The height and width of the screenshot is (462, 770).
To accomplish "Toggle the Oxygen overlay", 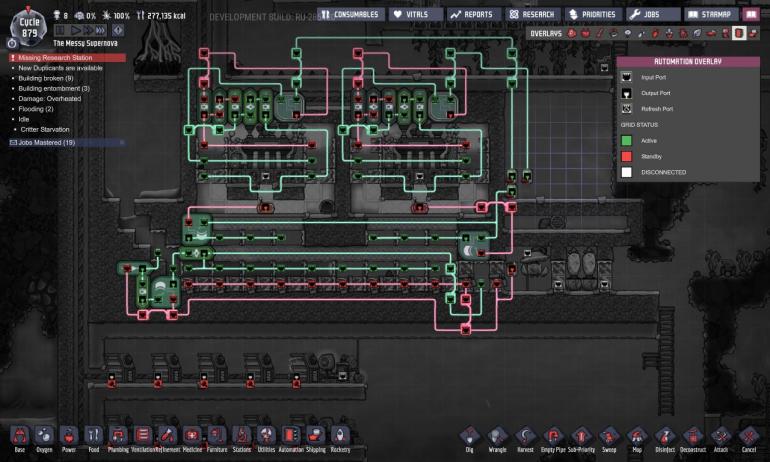I will [572, 33].
